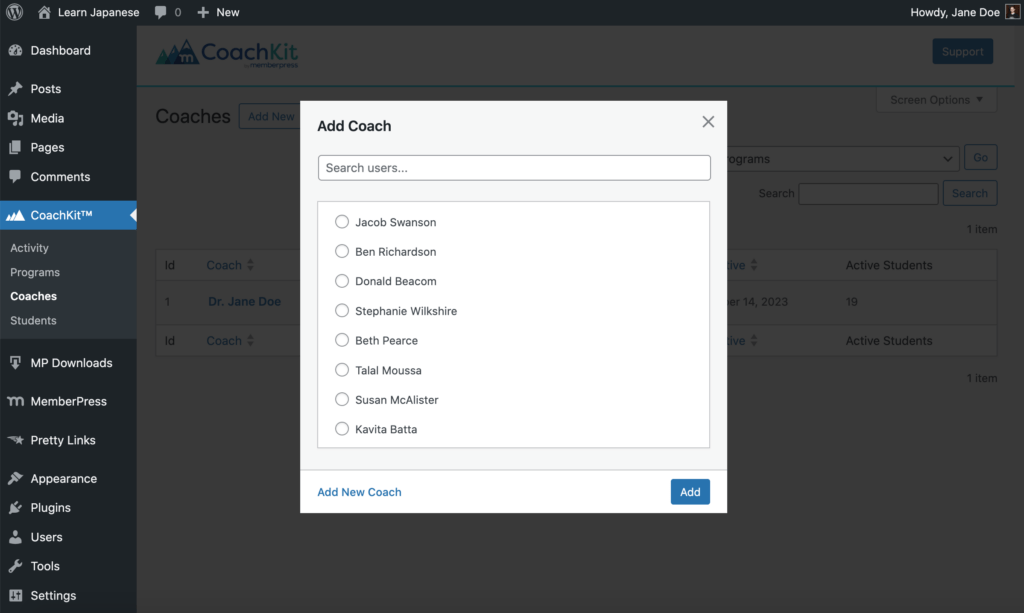Image resolution: width=1024 pixels, height=613 pixels.
Task: Open the Plugins plug icon
Action: [15, 508]
